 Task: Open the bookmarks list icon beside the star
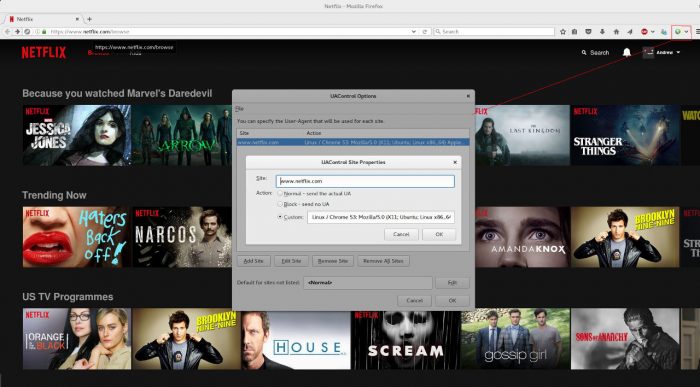(575, 32)
